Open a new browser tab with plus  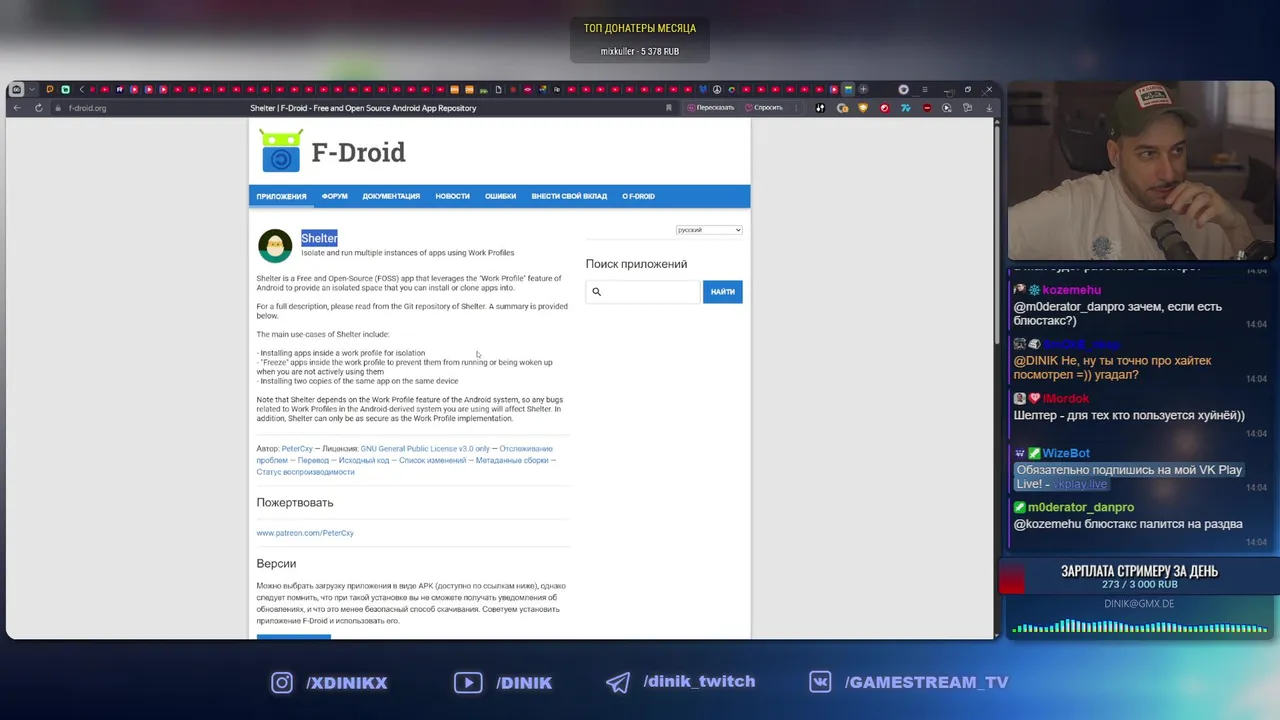click(863, 89)
